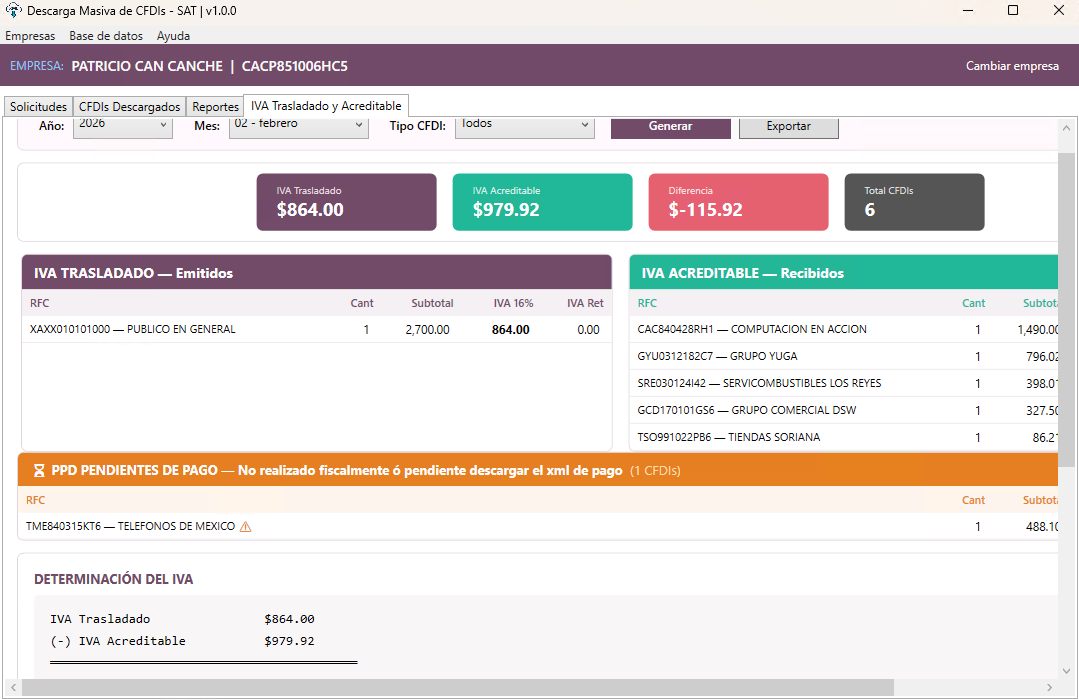The height and width of the screenshot is (700, 1079).
Task: Select the GCD170101GS6 — GRUPO COMERCIAL DSW row
Action: point(844,410)
